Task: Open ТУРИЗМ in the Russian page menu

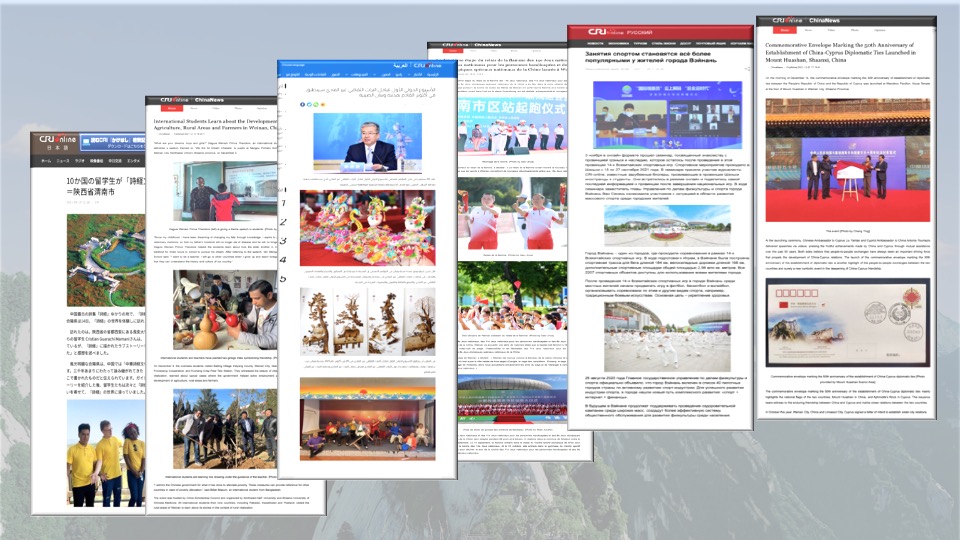Action: [640, 43]
